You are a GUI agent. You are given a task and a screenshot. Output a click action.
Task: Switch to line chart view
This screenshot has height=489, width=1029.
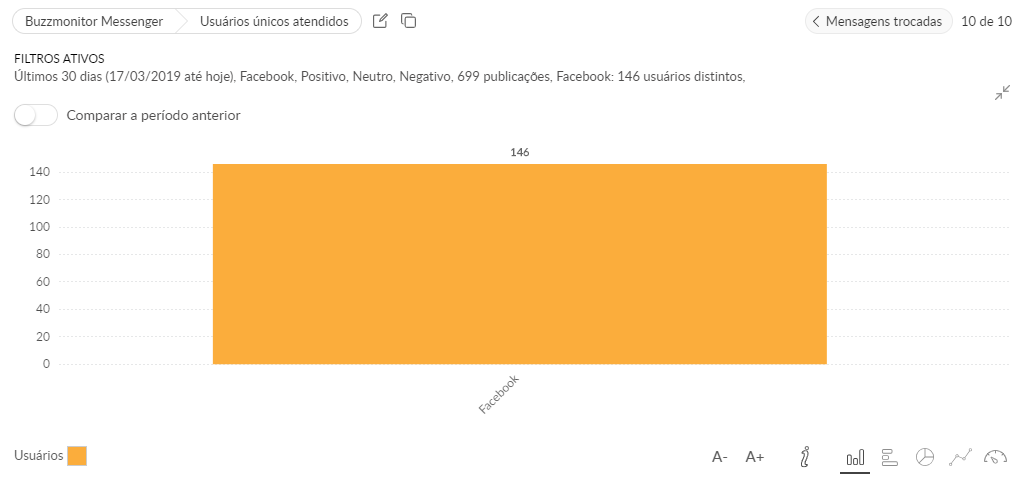tap(960, 457)
